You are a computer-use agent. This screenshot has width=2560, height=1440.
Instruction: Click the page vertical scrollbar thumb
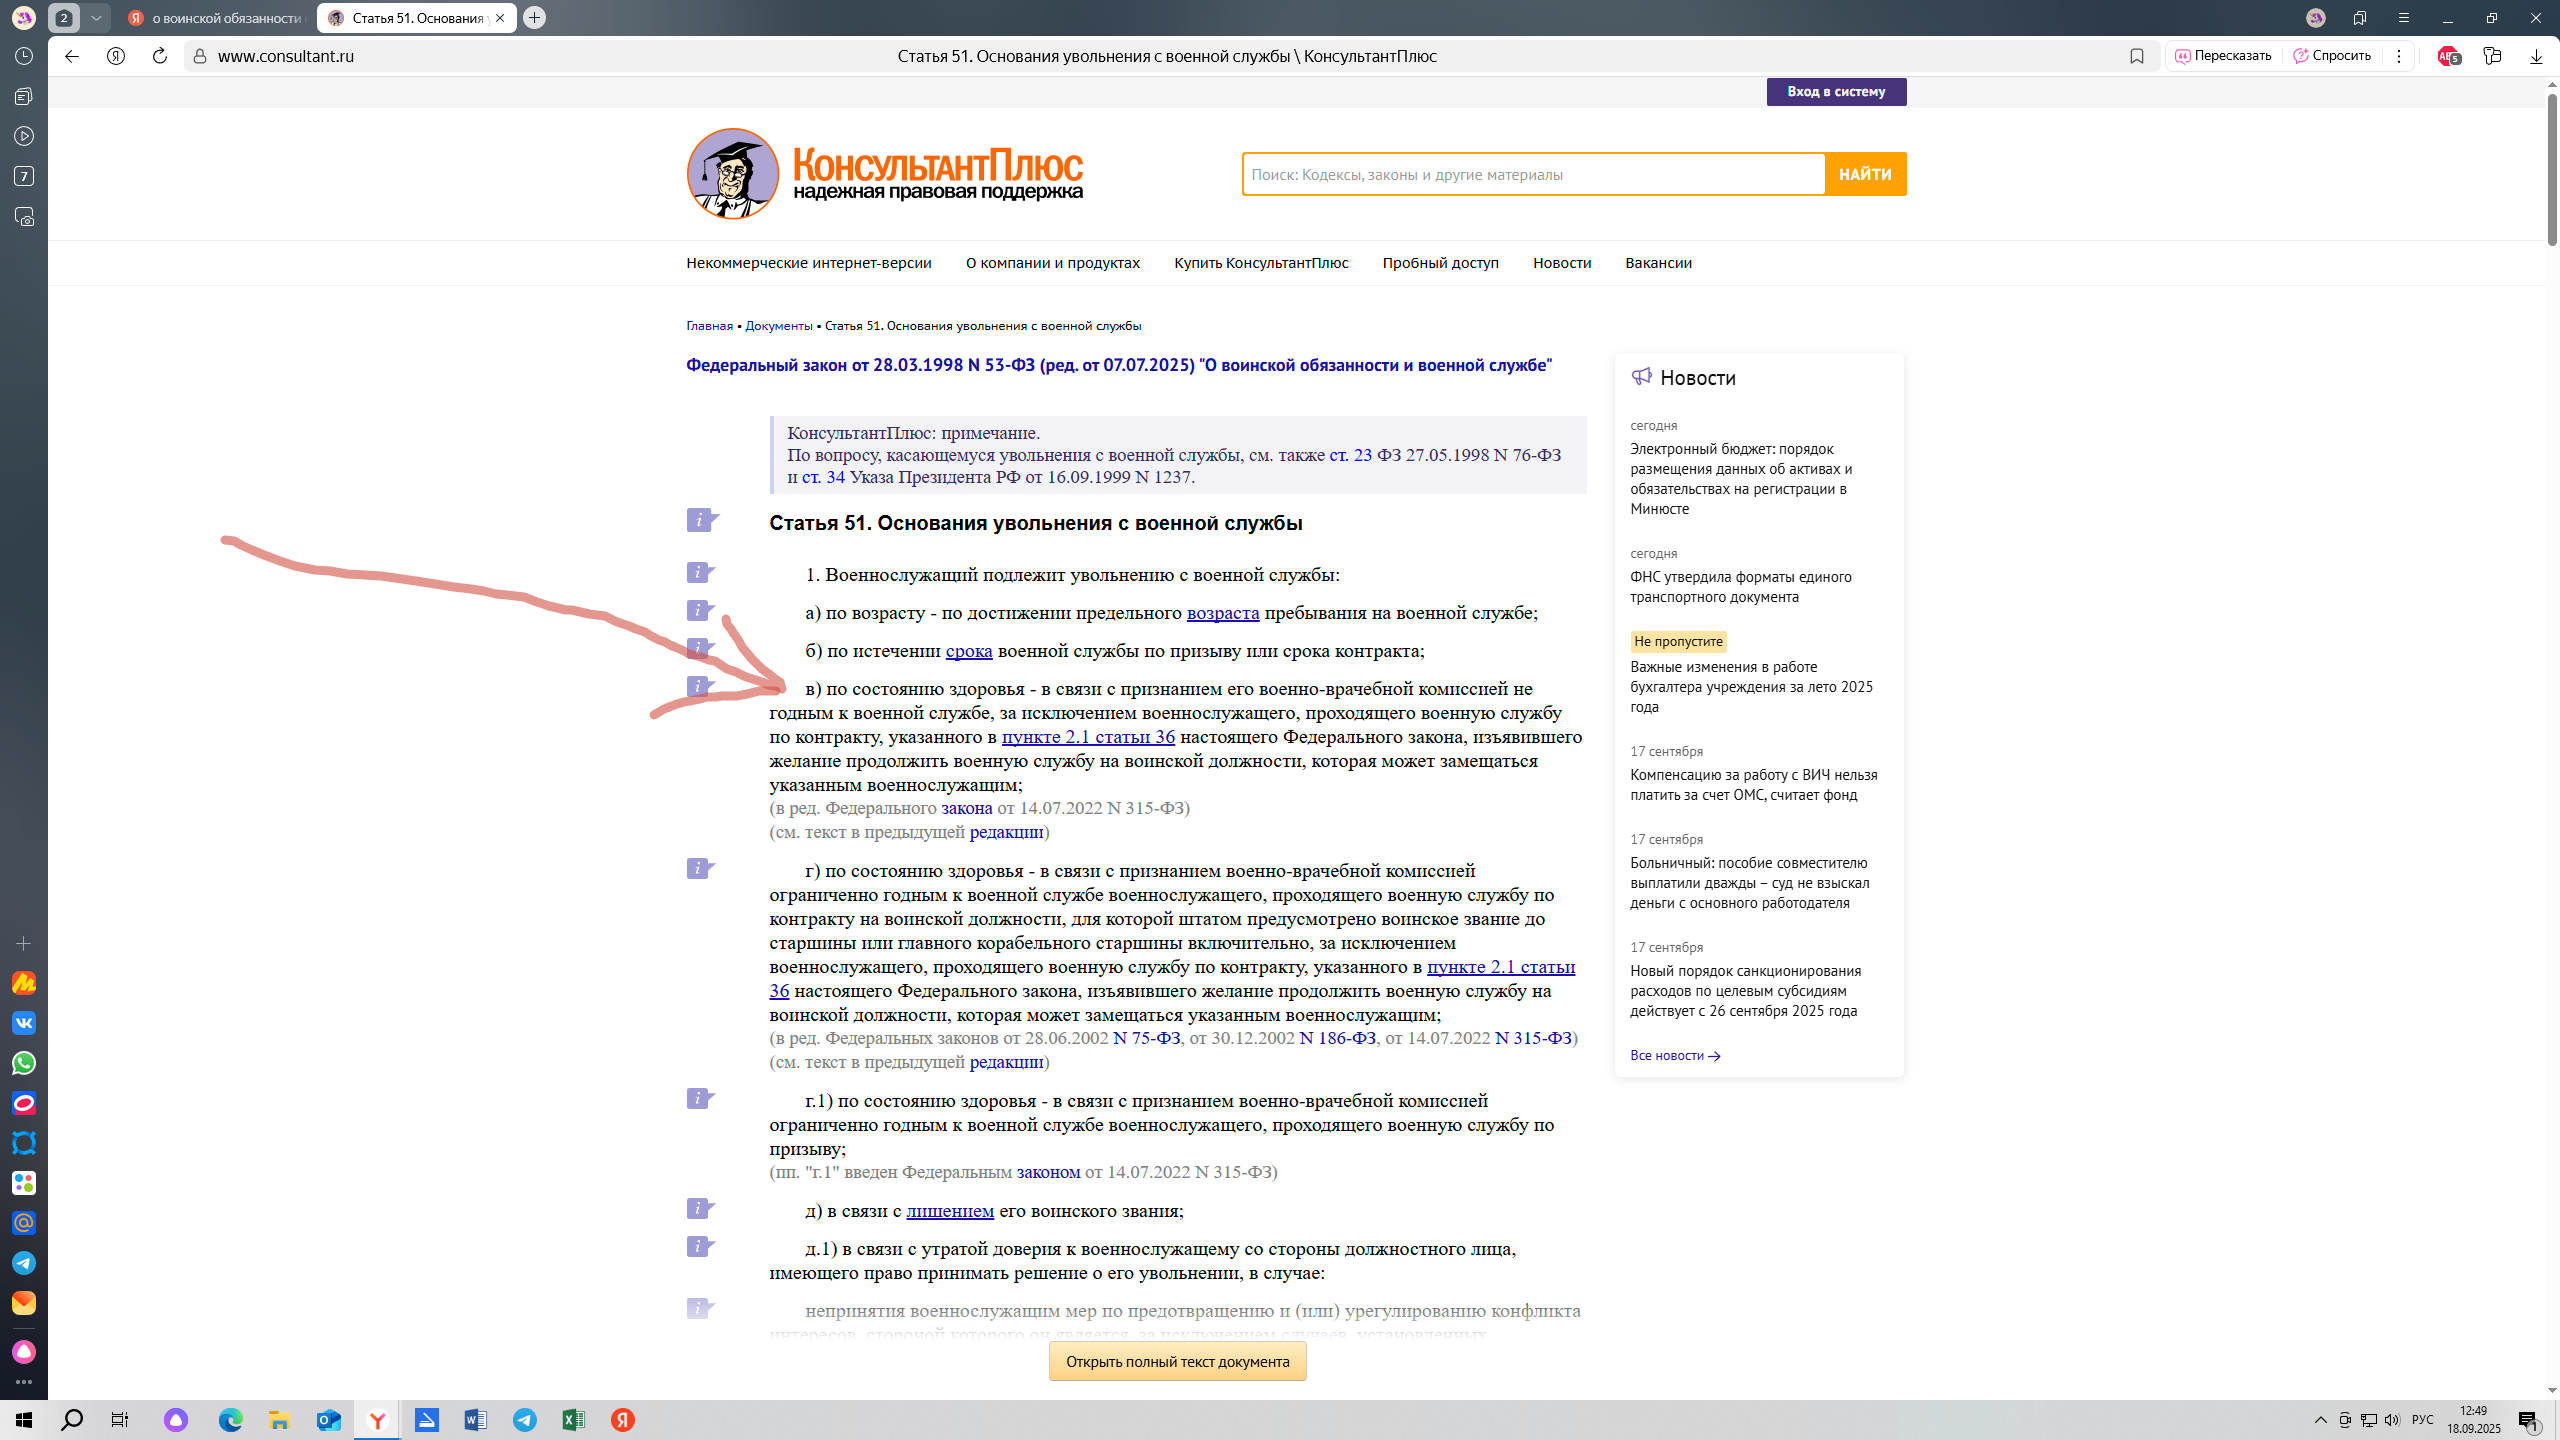click(2551, 168)
